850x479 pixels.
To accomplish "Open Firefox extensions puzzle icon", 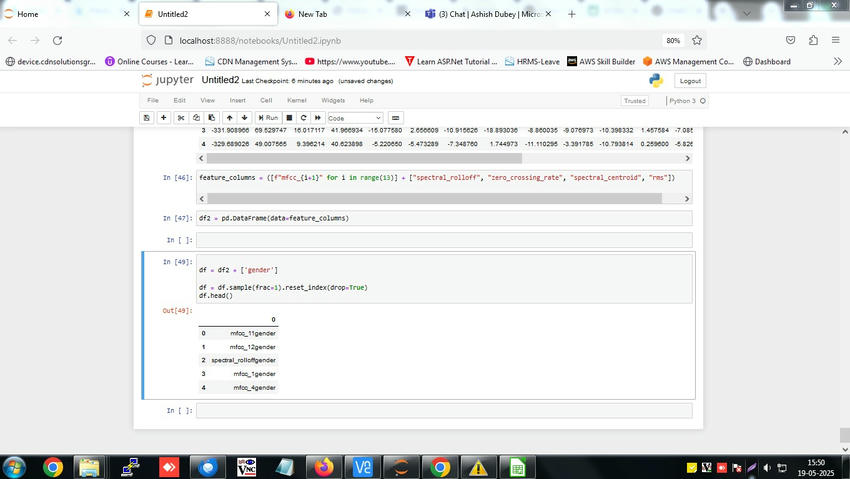I will (813, 40).
